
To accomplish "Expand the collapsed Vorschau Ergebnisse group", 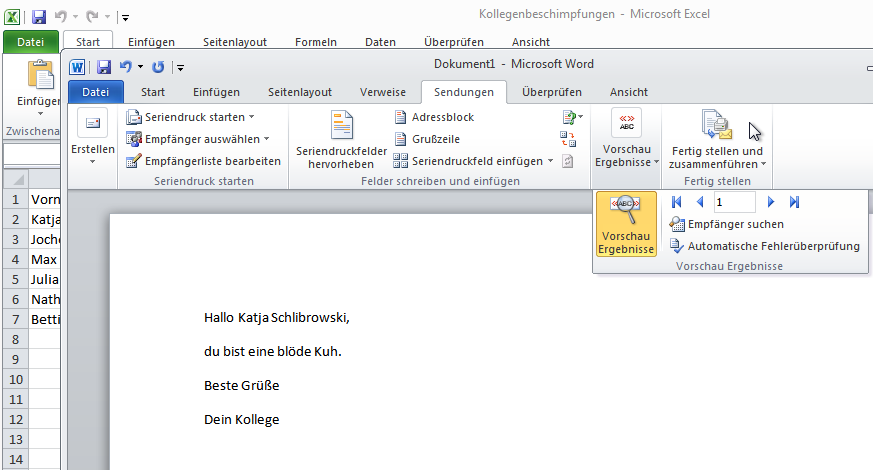I will tap(627, 139).
